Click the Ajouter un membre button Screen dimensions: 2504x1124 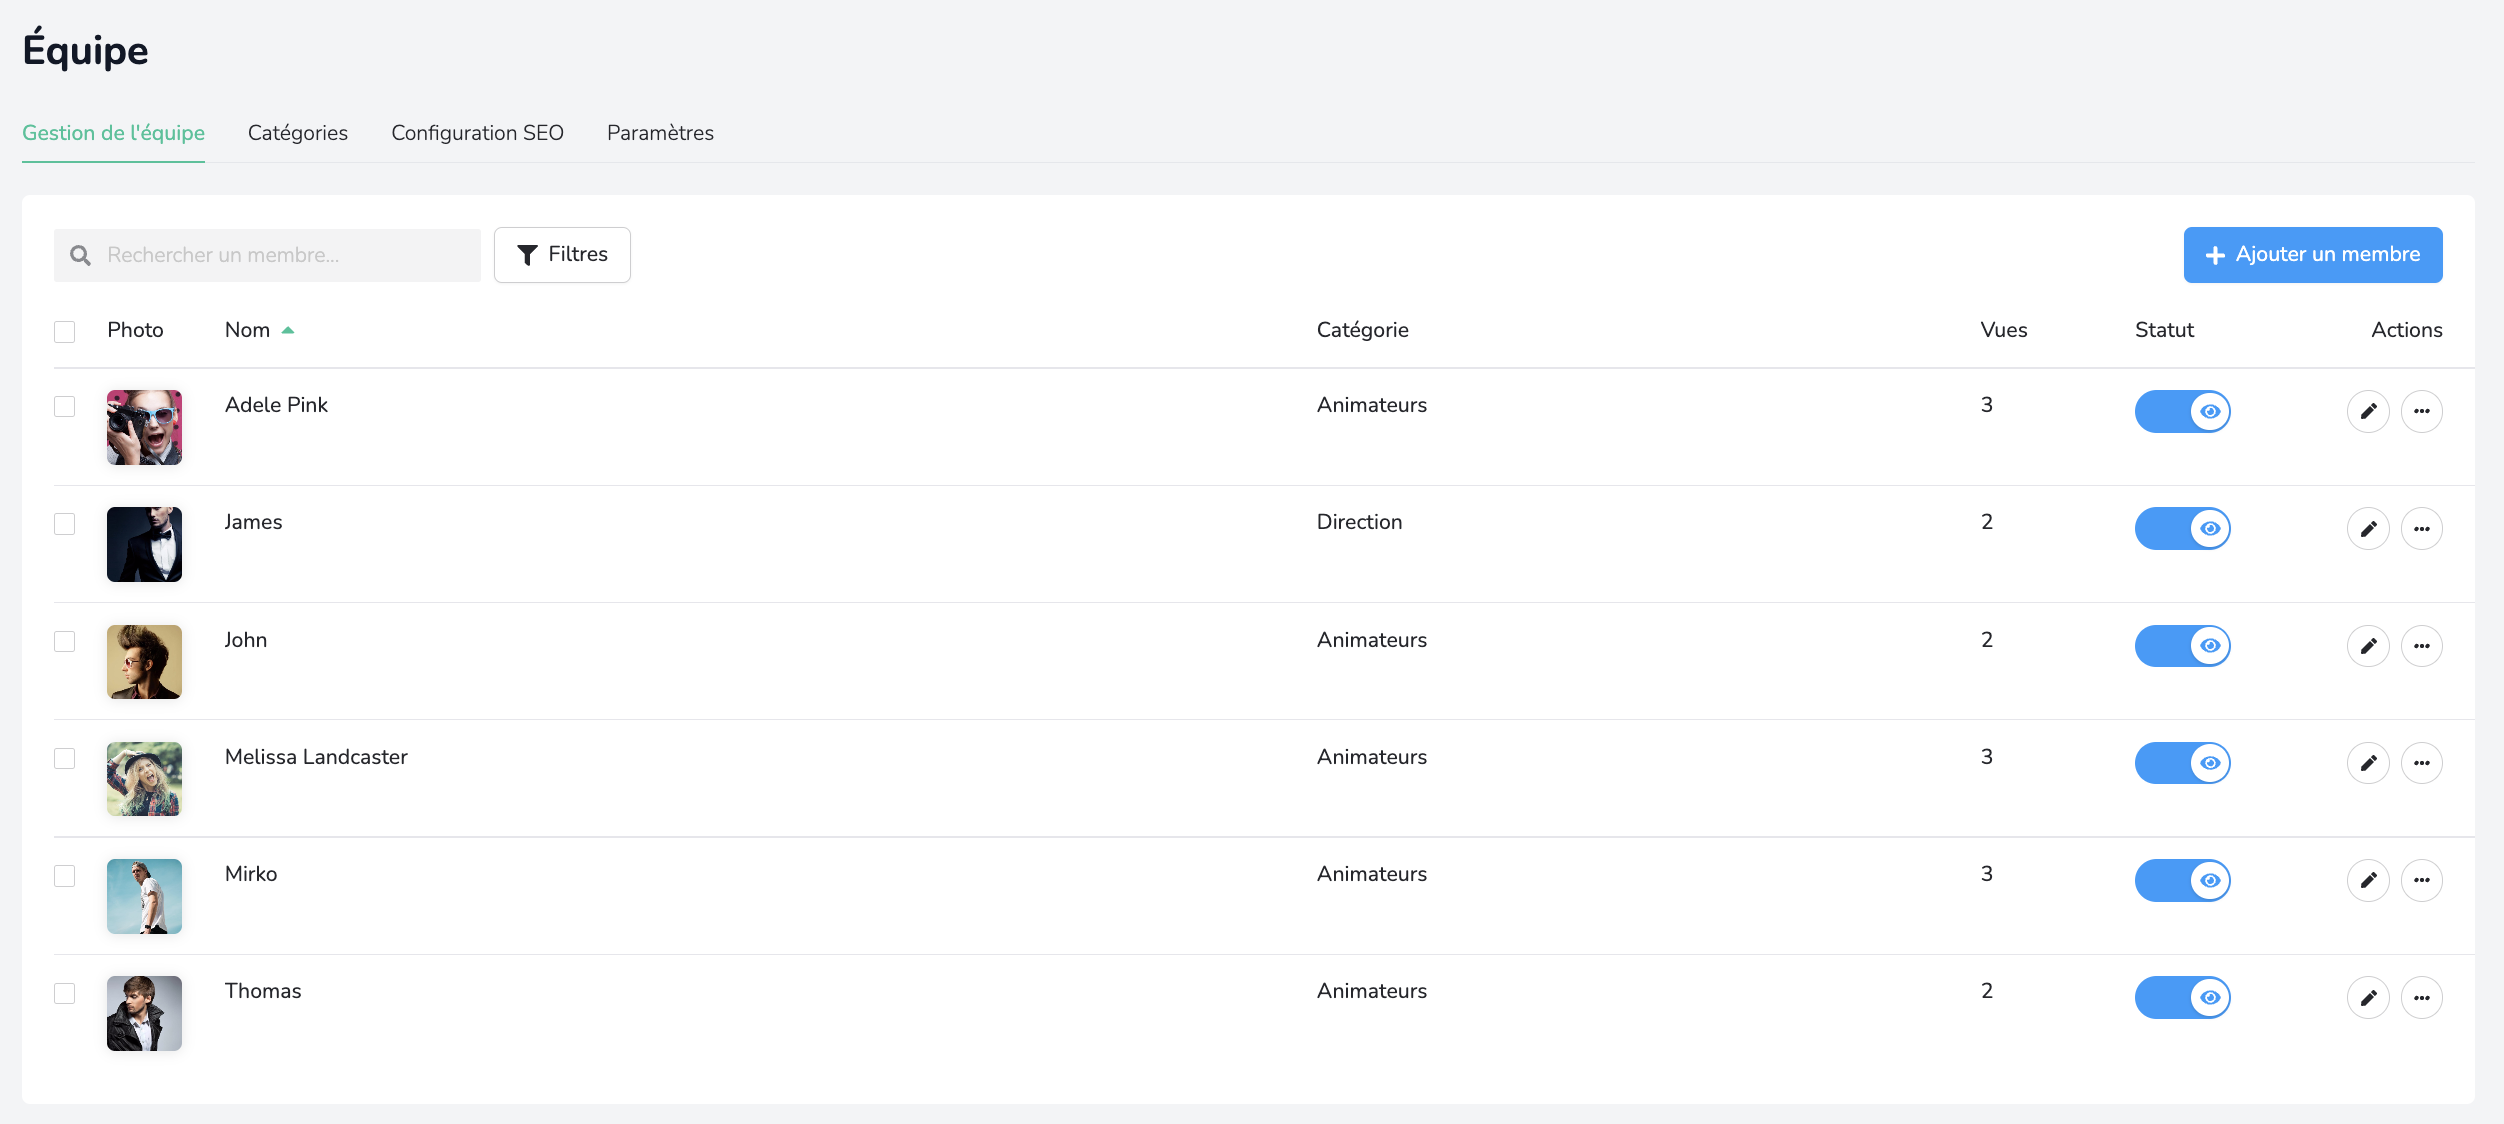[x=2312, y=255]
